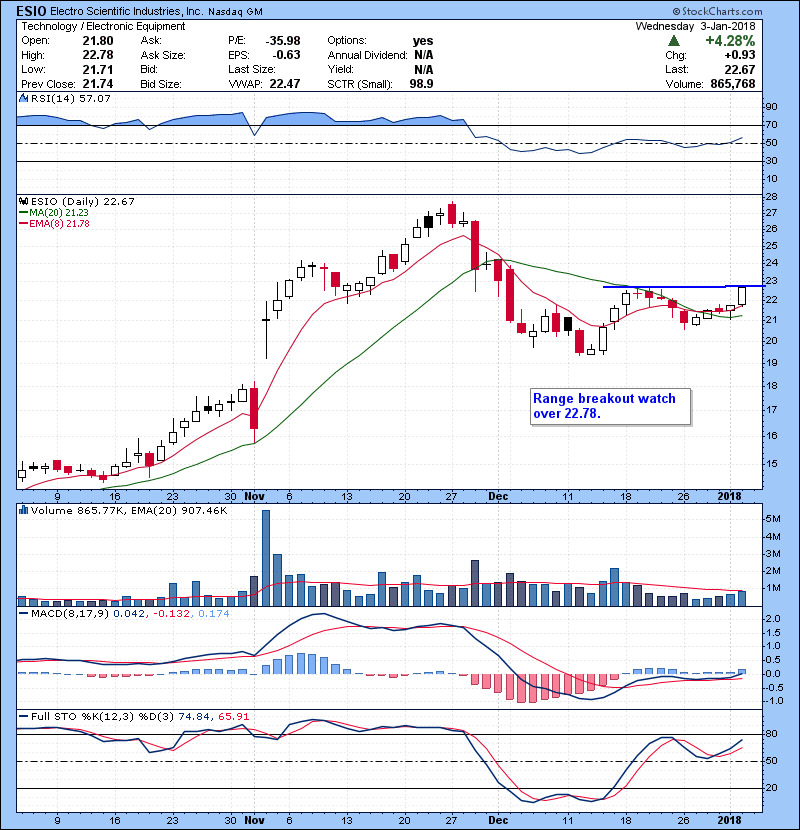Click the candlestick icon next to ESIO (Daily)
800x830 pixels.
23,201
